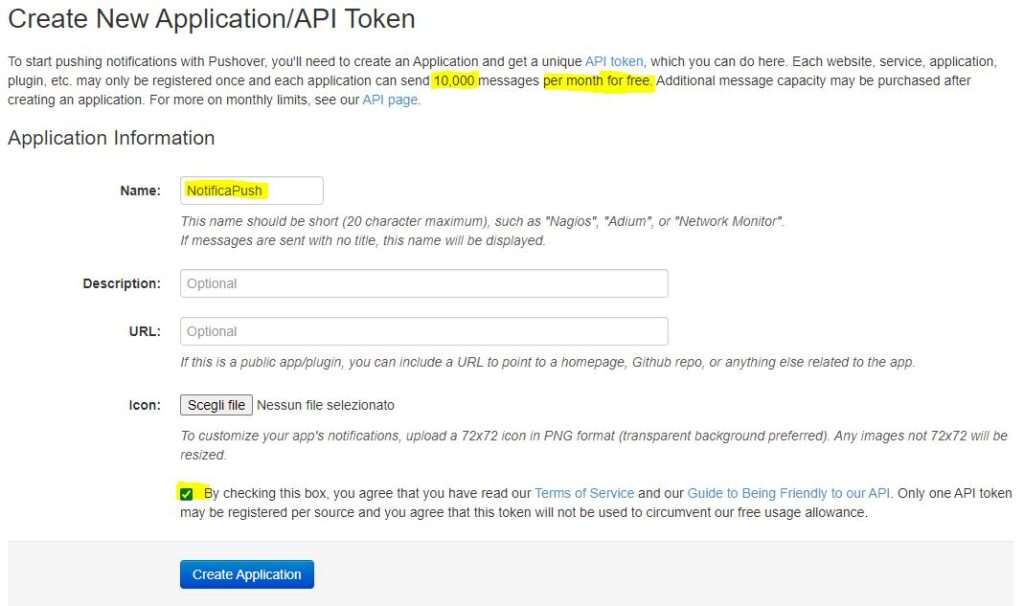Click into the Description input field

pos(424,284)
